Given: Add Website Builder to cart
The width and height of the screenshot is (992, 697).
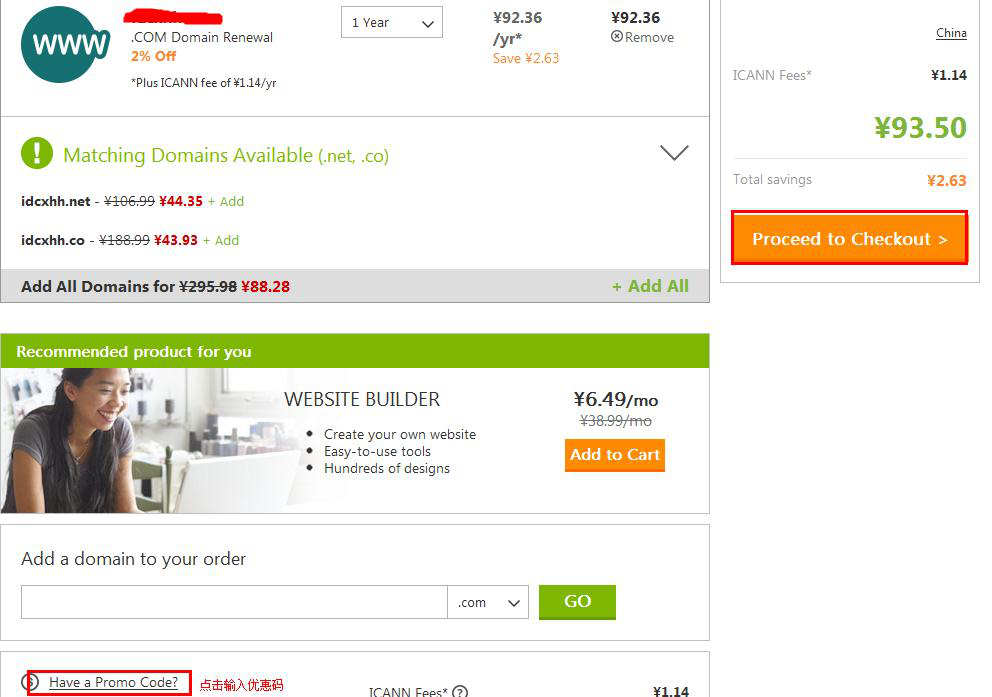Looking at the screenshot, I should coord(614,455).
